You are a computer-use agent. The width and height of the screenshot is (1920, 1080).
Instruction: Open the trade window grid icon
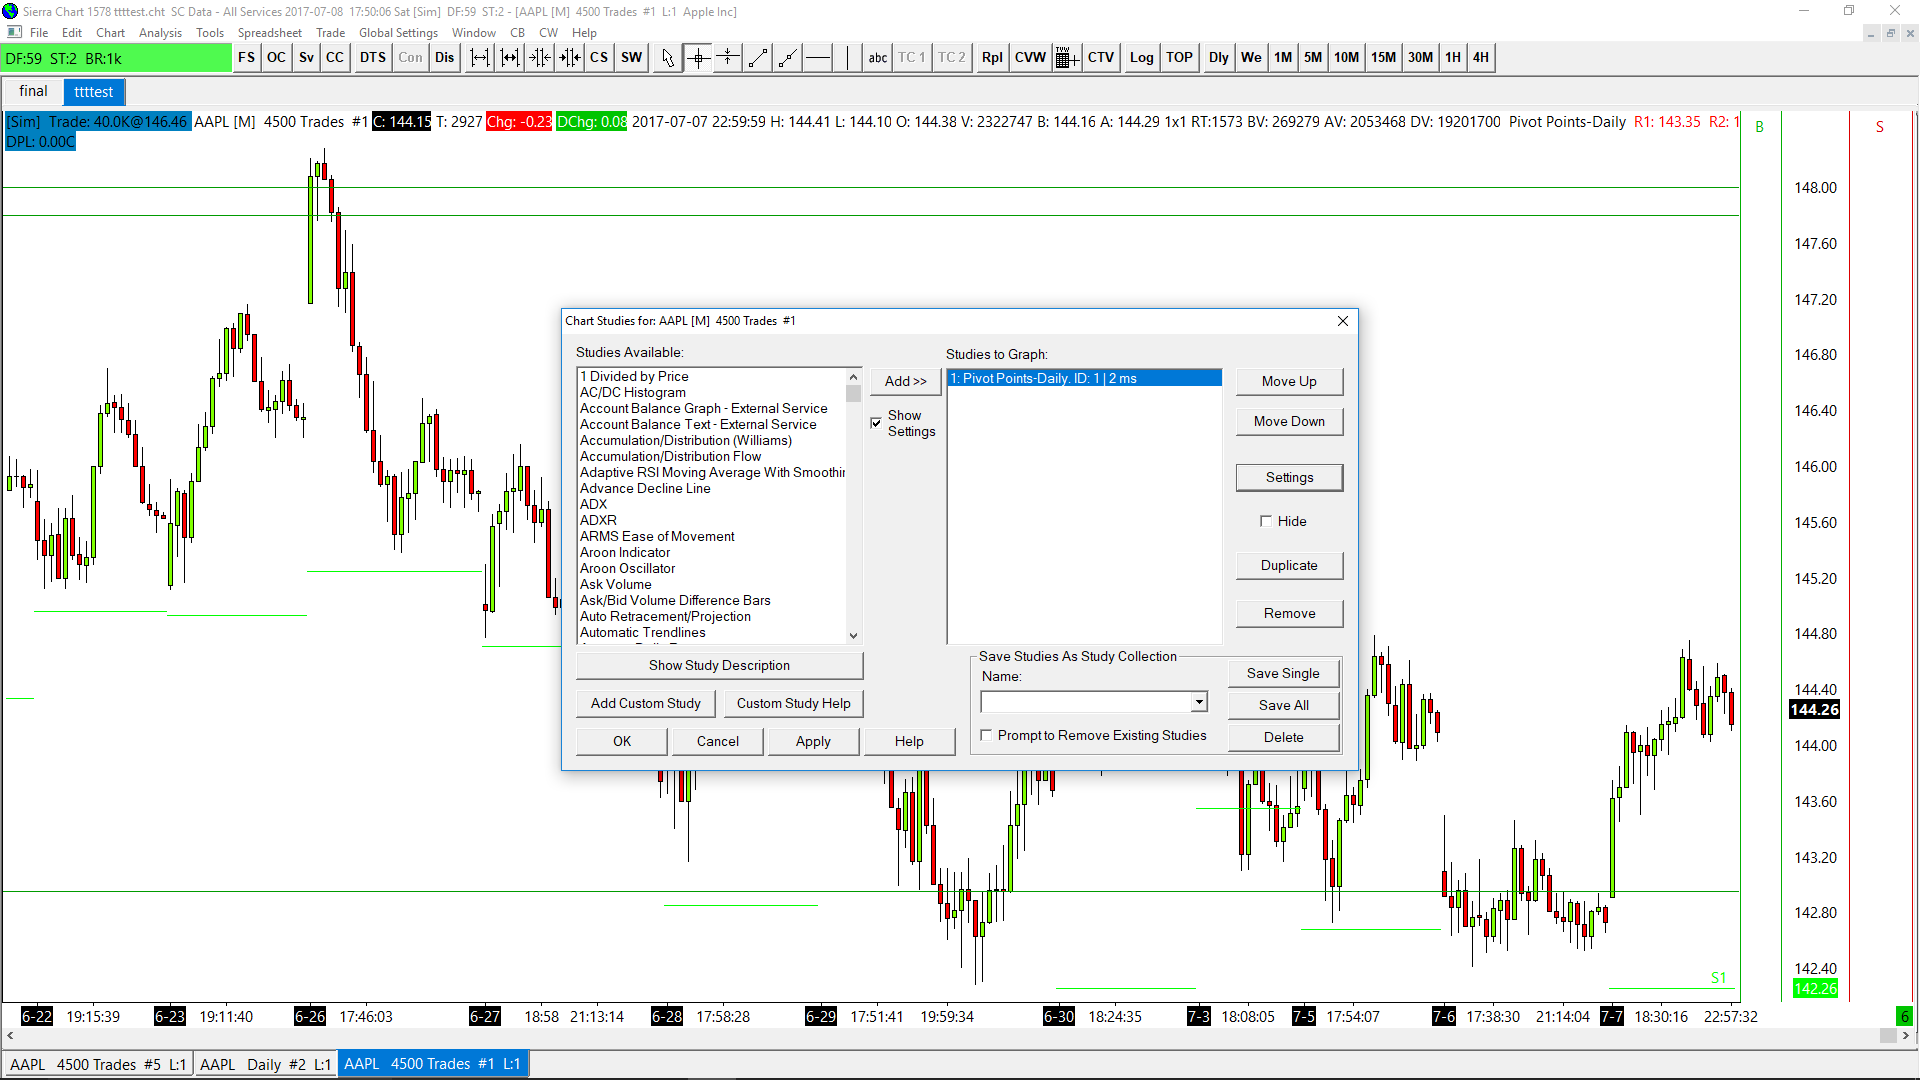[1066, 58]
